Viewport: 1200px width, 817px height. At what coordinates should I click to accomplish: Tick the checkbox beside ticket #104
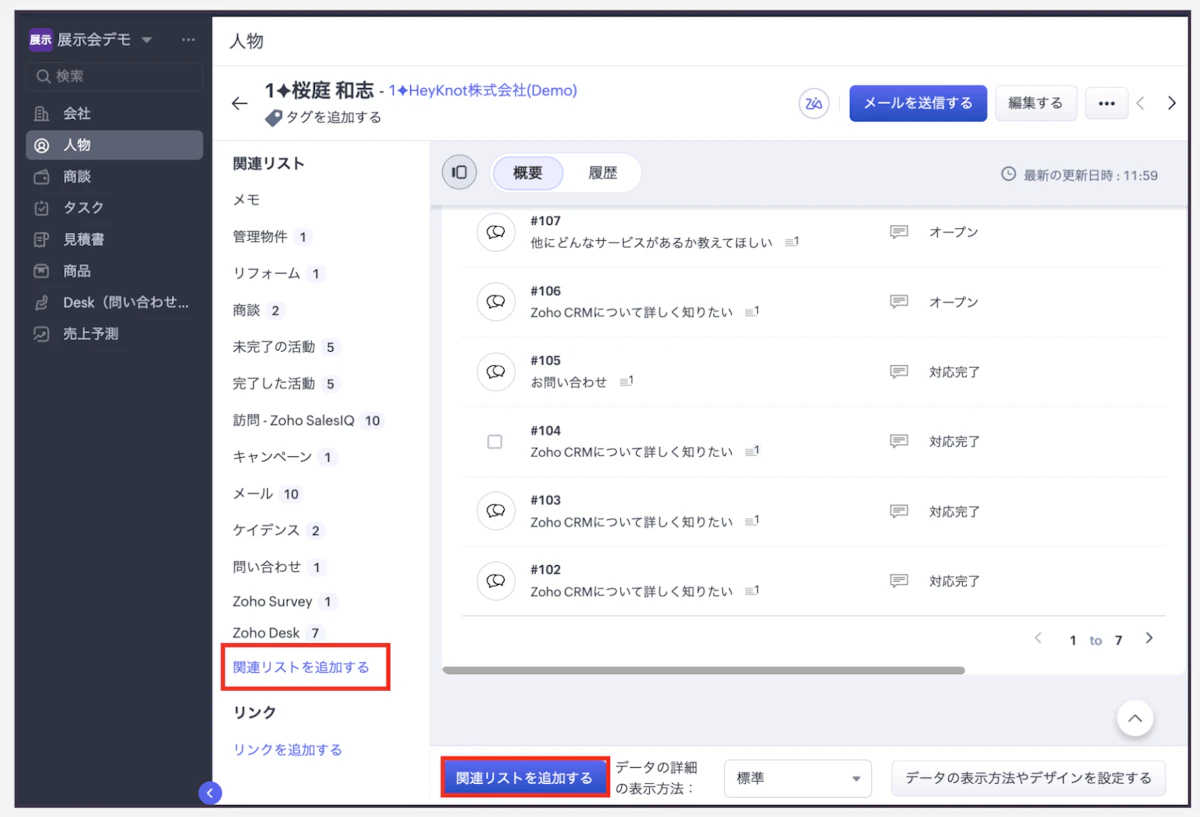pos(495,442)
